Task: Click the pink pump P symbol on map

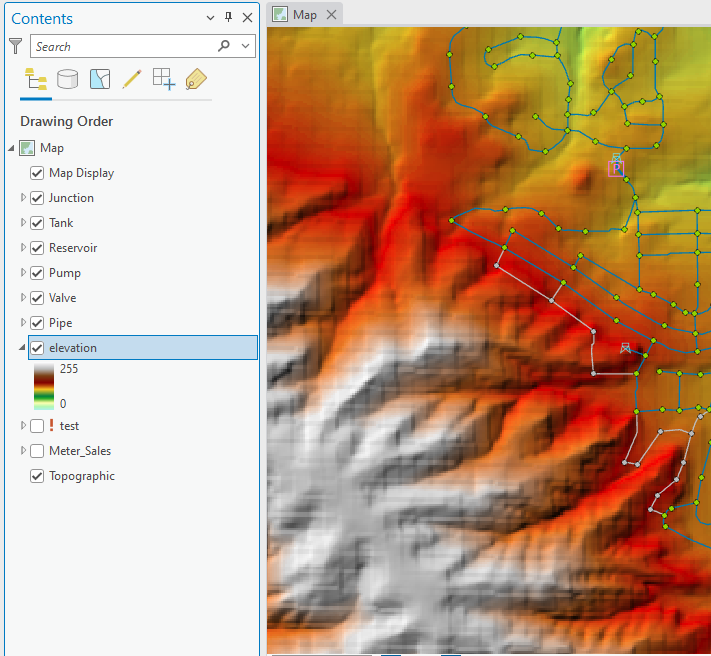Action: coord(616,169)
